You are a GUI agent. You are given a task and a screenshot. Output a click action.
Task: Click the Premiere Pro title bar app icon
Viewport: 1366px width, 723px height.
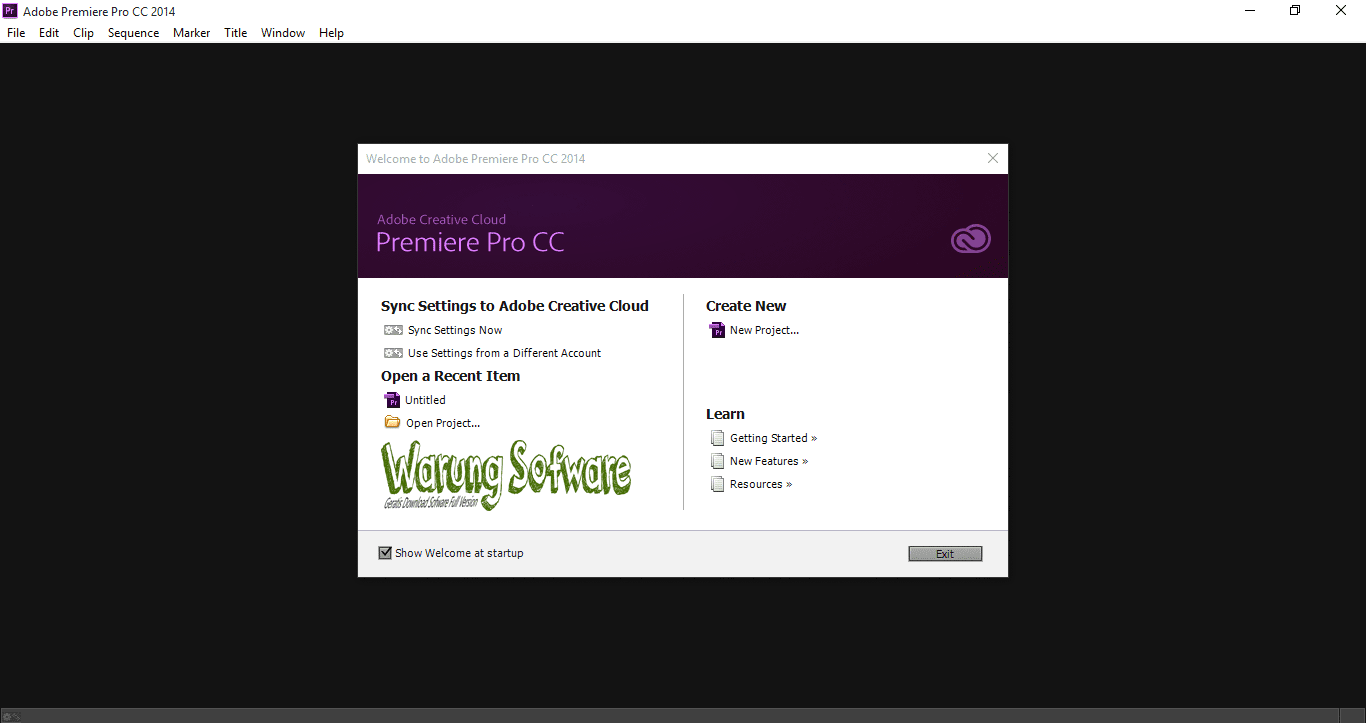pyautogui.click(x=10, y=11)
